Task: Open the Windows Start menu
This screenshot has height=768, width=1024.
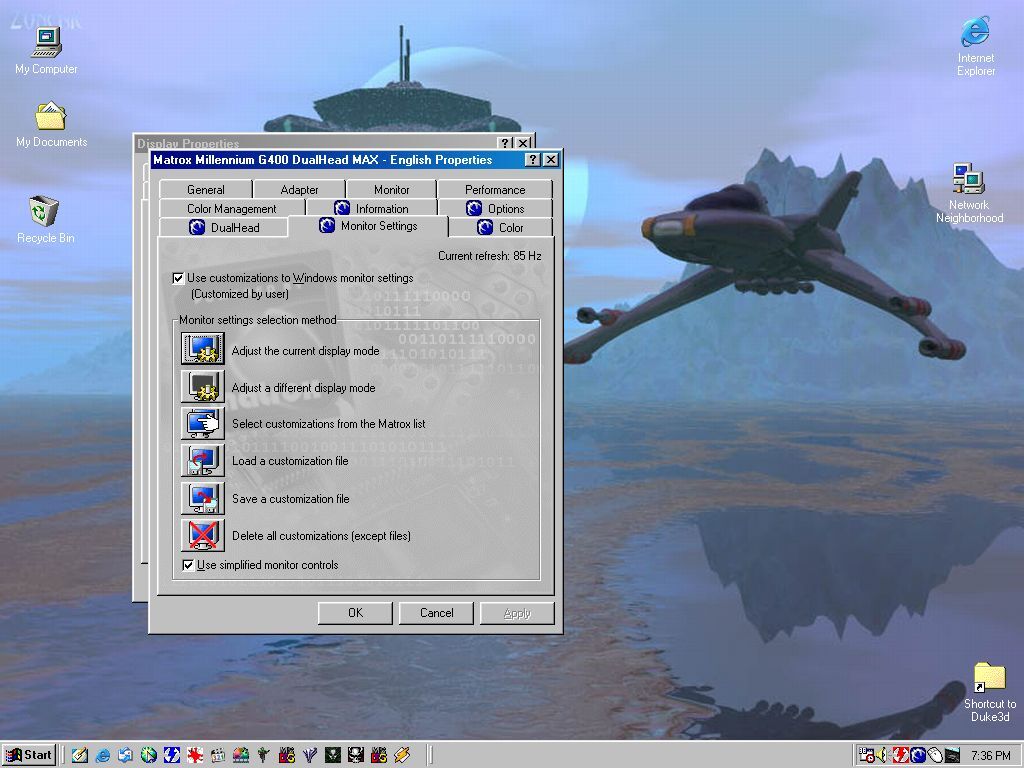Action: pyautogui.click(x=28, y=755)
